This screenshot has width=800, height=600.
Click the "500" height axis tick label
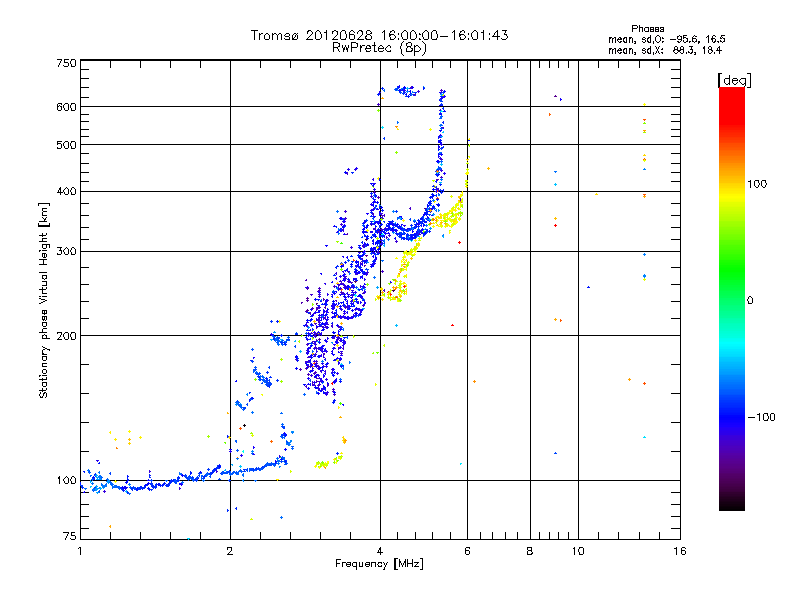pos(67,145)
